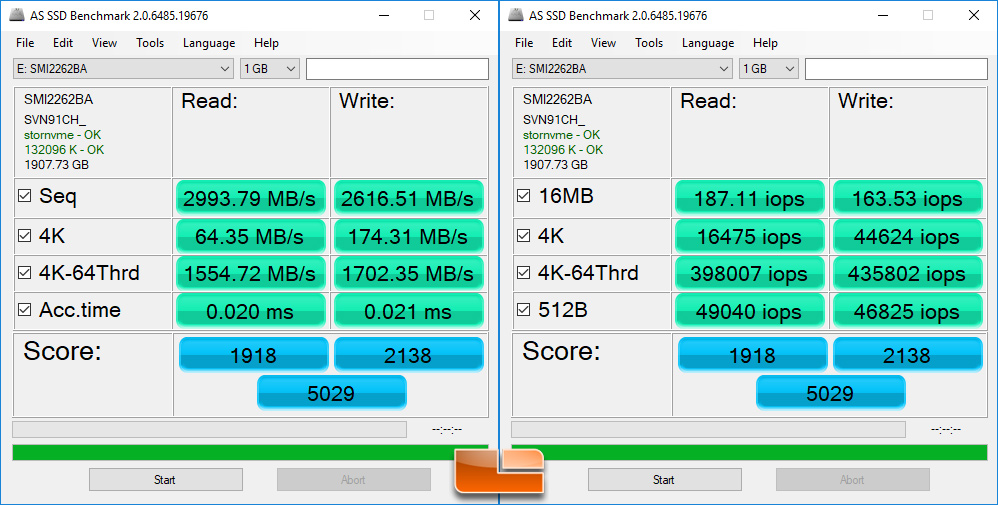Open the 1 GB size dropdown in left window

(x=270, y=69)
